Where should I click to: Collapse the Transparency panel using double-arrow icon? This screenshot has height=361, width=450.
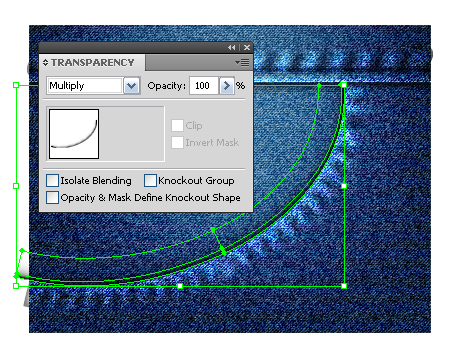coord(232,48)
